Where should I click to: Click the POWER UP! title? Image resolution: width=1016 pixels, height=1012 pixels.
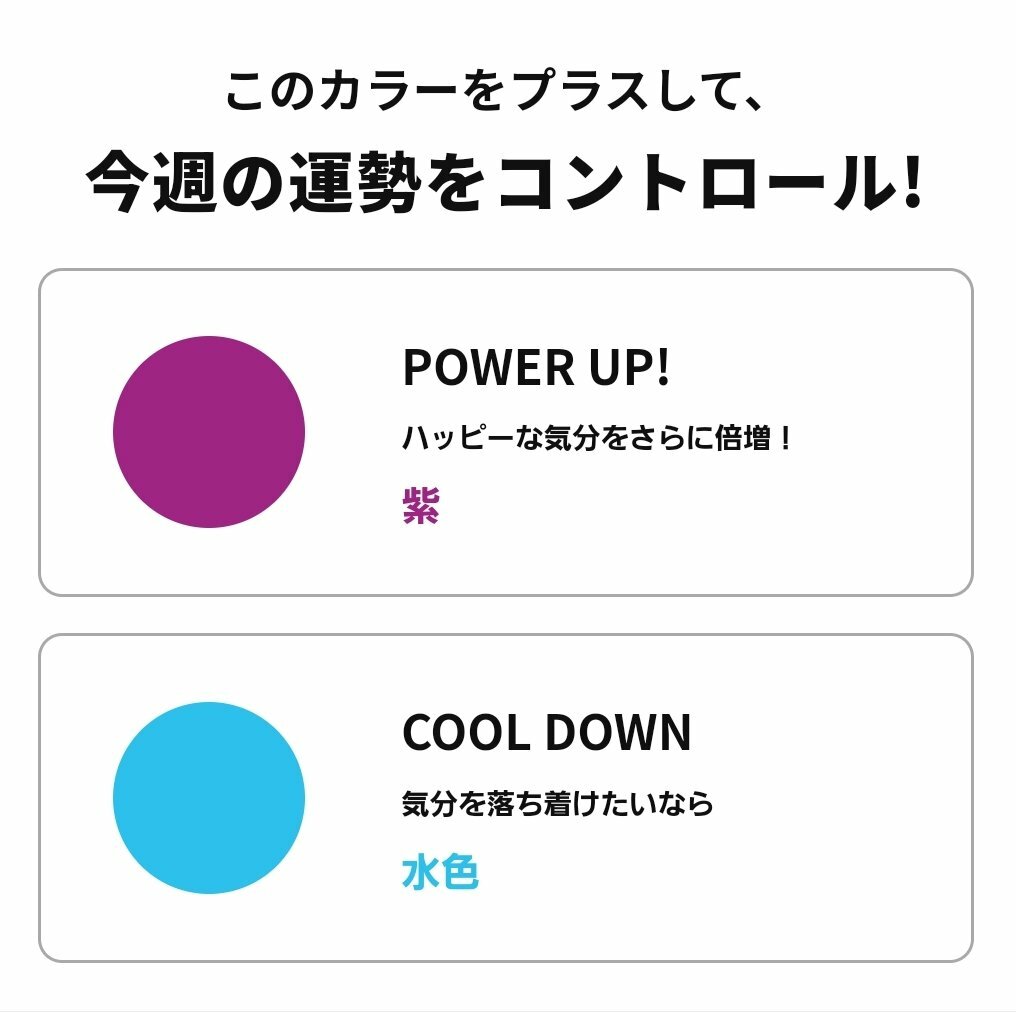coord(536,368)
